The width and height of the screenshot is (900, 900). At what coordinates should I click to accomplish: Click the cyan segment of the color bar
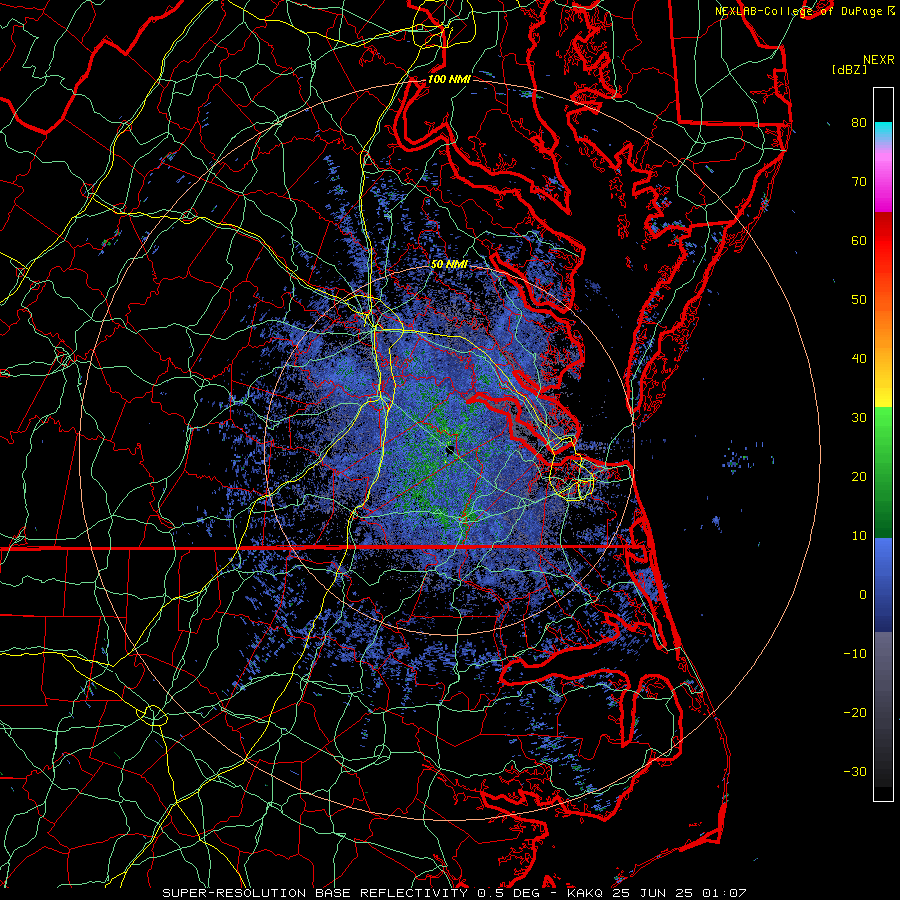(x=883, y=131)
